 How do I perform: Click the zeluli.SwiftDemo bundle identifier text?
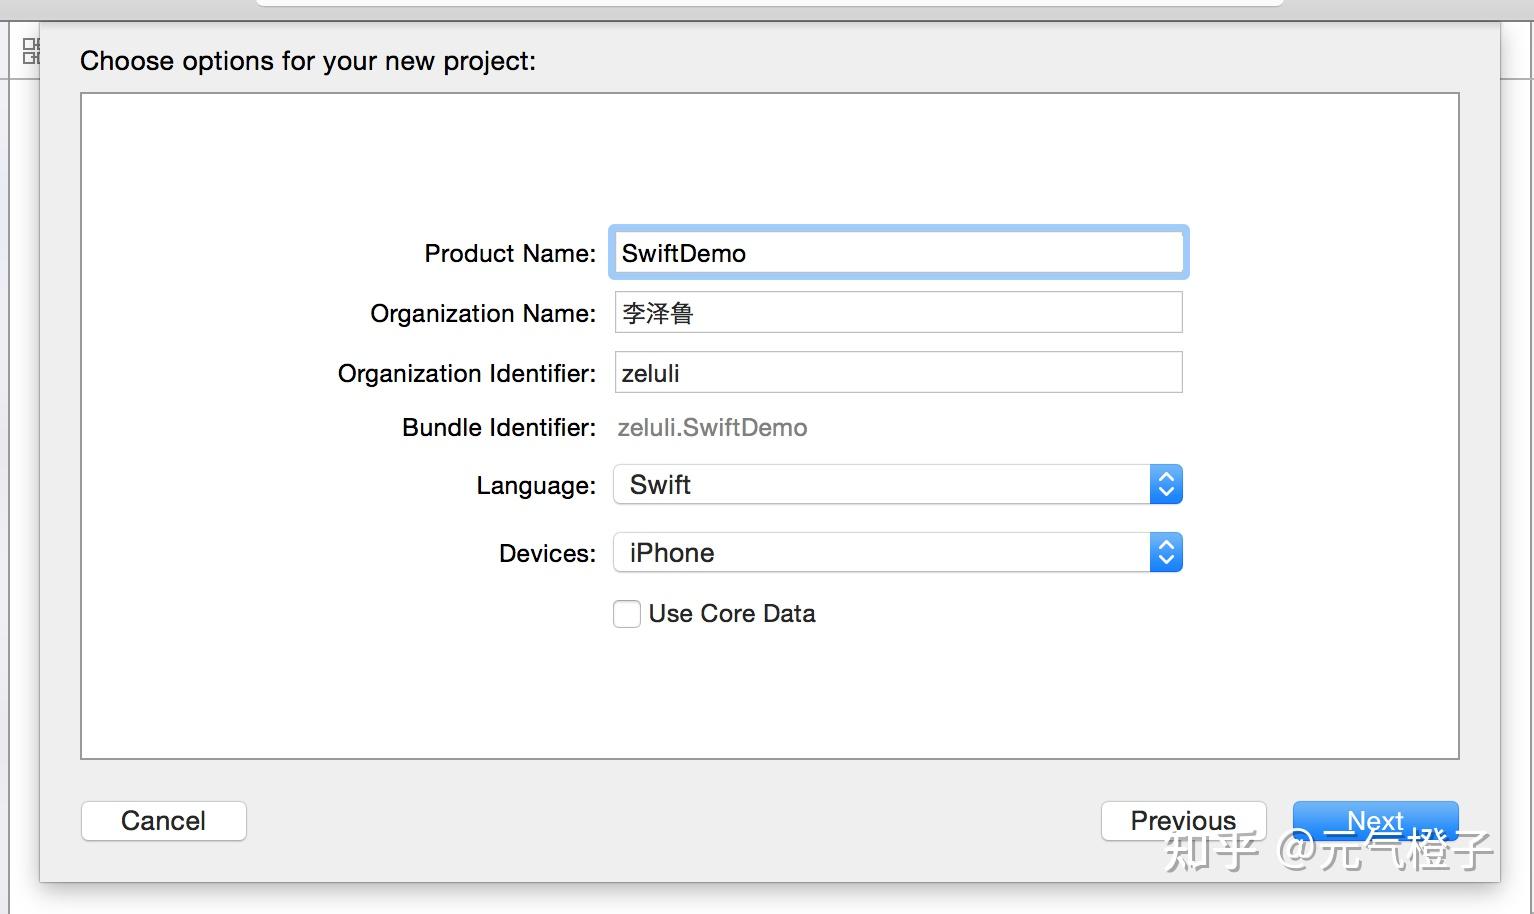[712, 428]
